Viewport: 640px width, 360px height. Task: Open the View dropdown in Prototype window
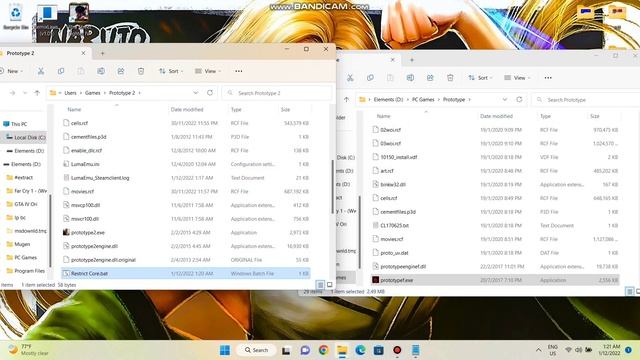pyautogui.click(x=517, y=78)
